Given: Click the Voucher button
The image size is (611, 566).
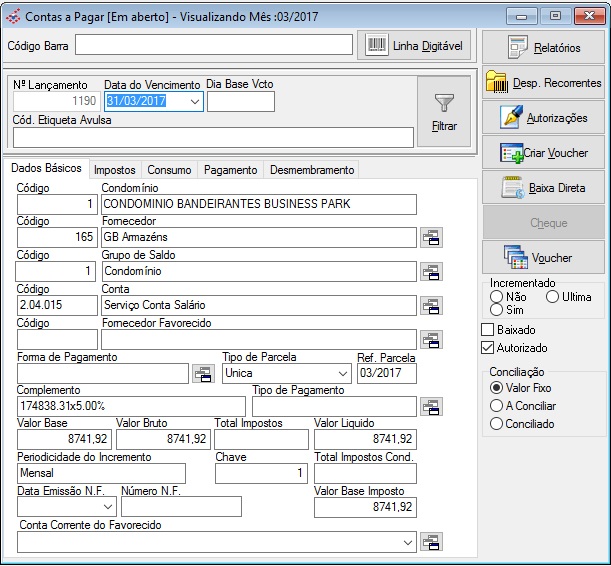Looking at the screenshot, I should (x=543, y=257).
